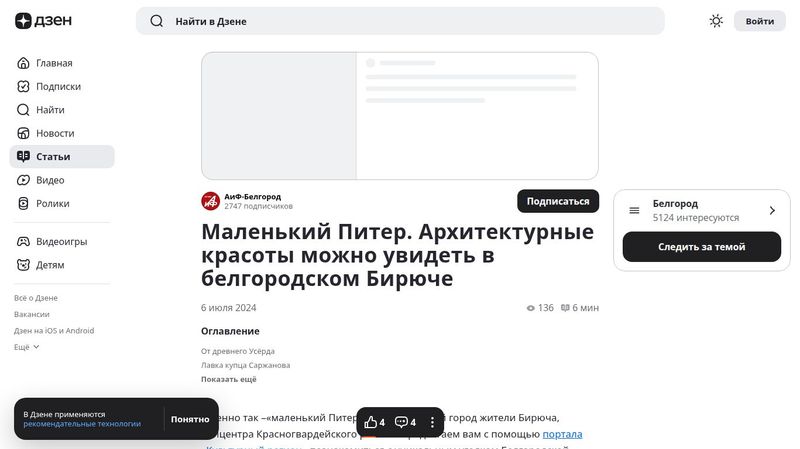Expand the Ещё sidebar menu
This screenshot has width=800, height=449.
click(x=27, y=347)
